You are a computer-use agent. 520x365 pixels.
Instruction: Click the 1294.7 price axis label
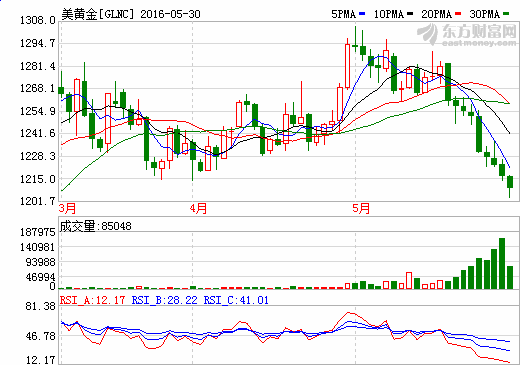click(38, 43)
